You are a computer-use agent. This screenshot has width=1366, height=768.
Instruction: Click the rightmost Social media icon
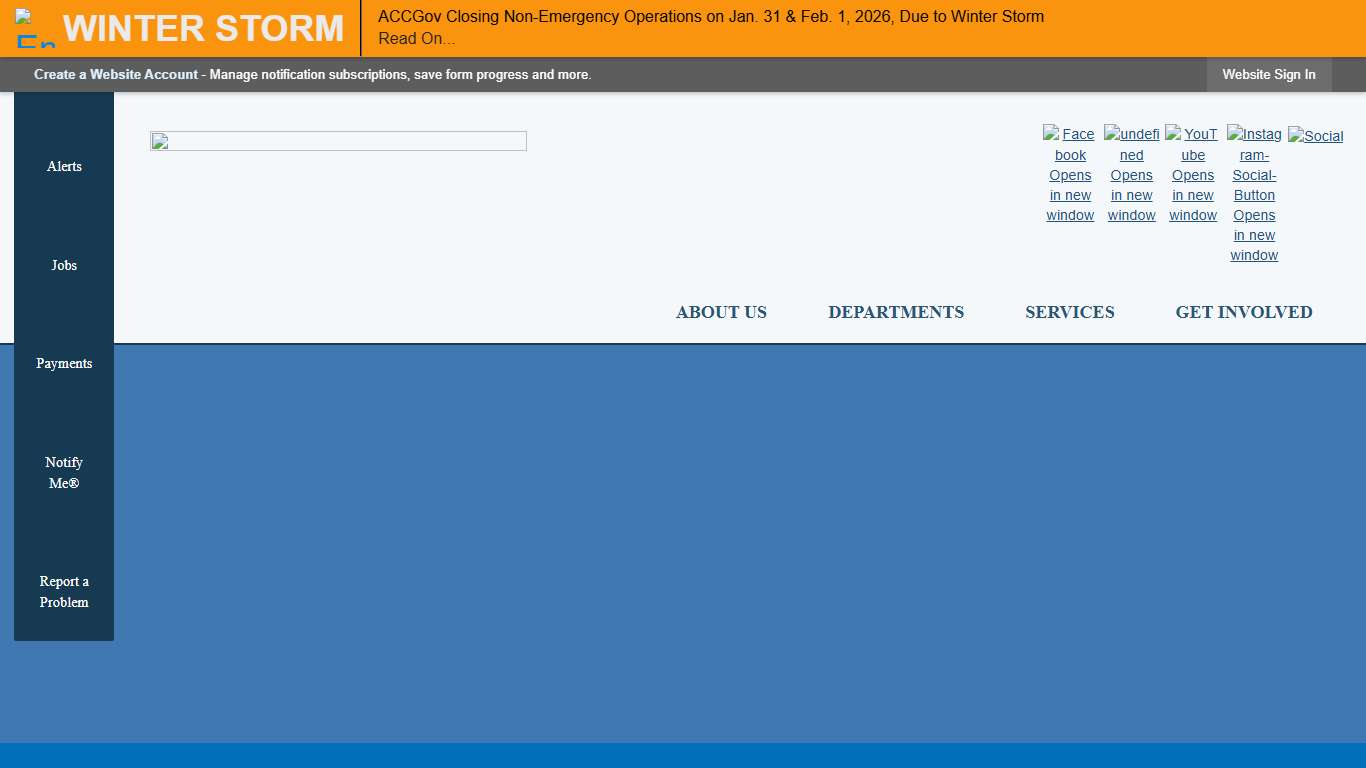[1315, 136]
